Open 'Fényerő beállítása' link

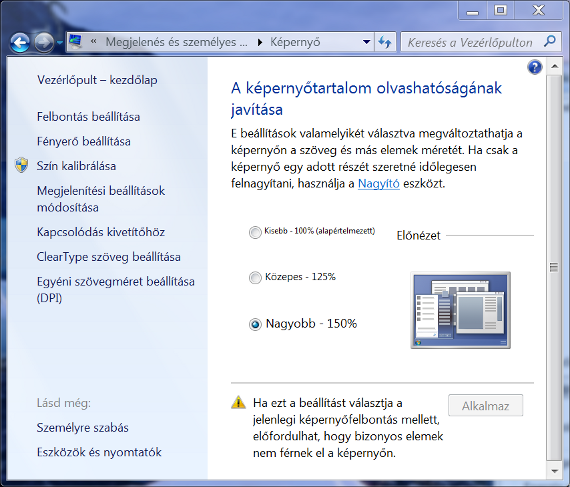coord(84,141)
